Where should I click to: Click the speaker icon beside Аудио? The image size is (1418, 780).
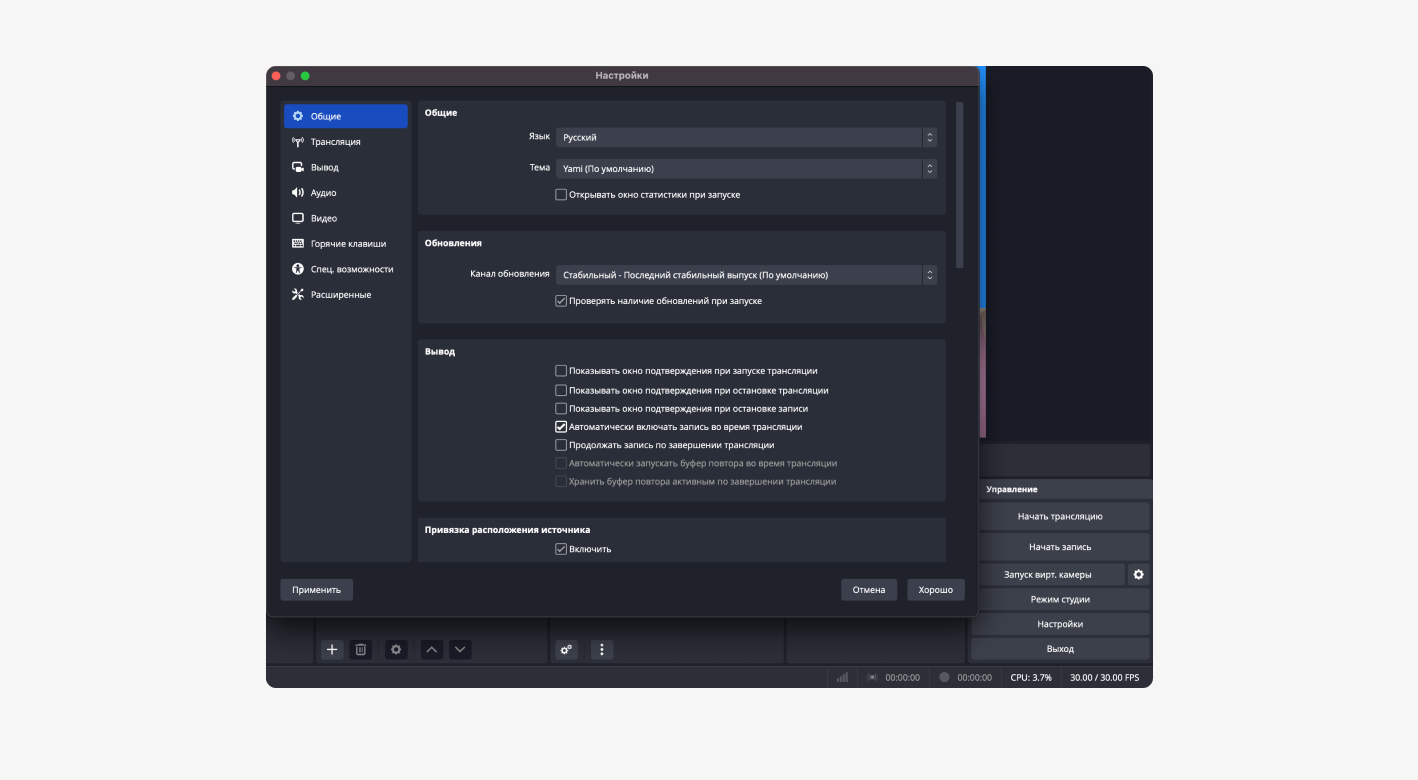point(297,193)
